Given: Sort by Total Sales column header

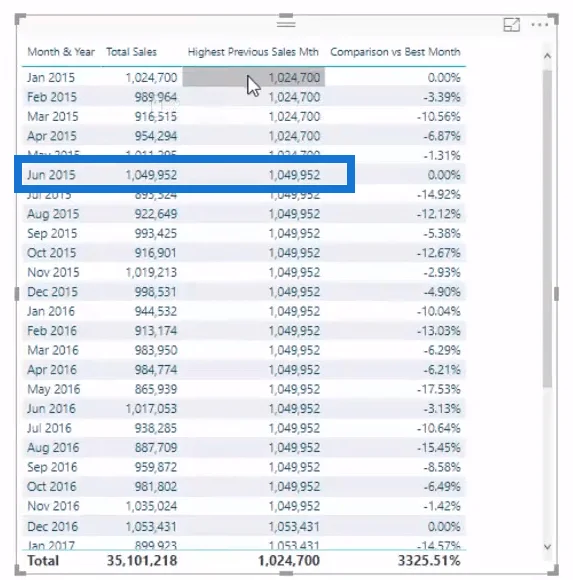Looking at the screenshot, I should (131, 52).
